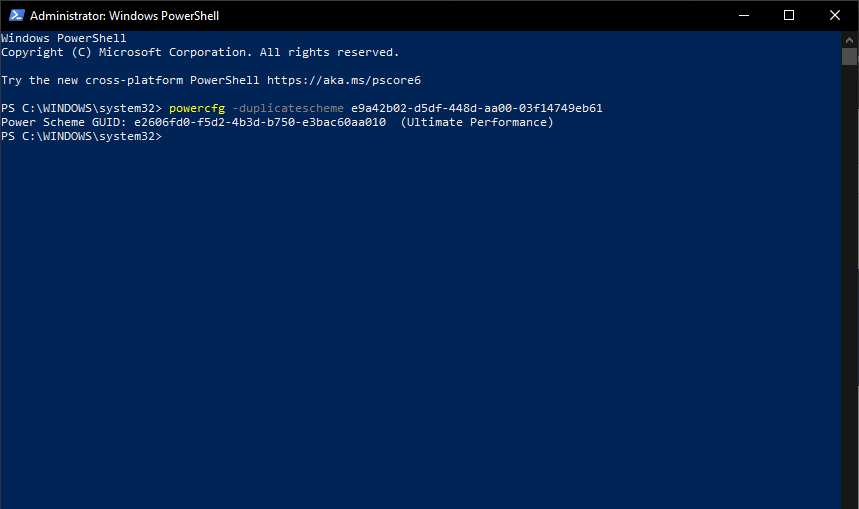Click the last empty PS prompt line
The height and width of the screenshot is (509, 859).
click(x=82, y=136)
